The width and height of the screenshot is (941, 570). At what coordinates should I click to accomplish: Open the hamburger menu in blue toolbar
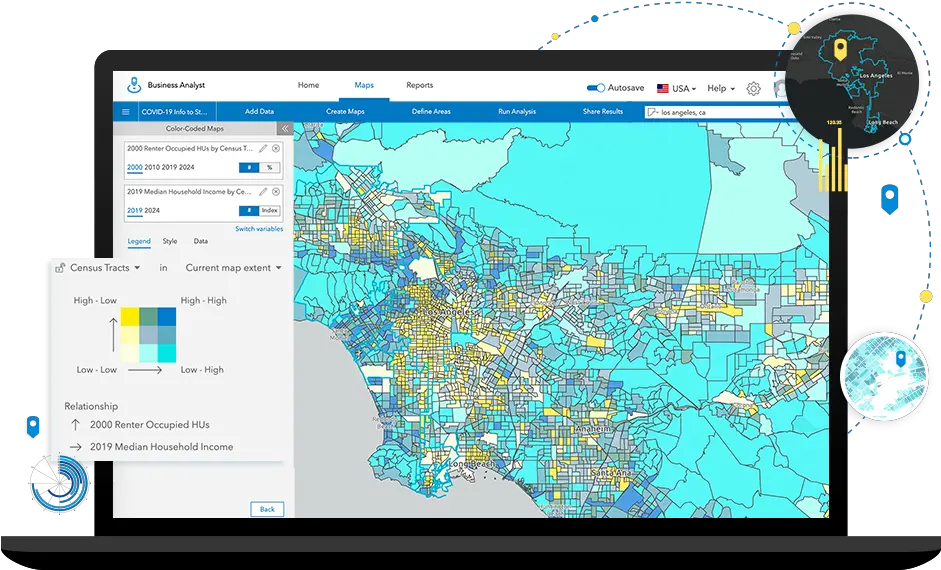125,112
